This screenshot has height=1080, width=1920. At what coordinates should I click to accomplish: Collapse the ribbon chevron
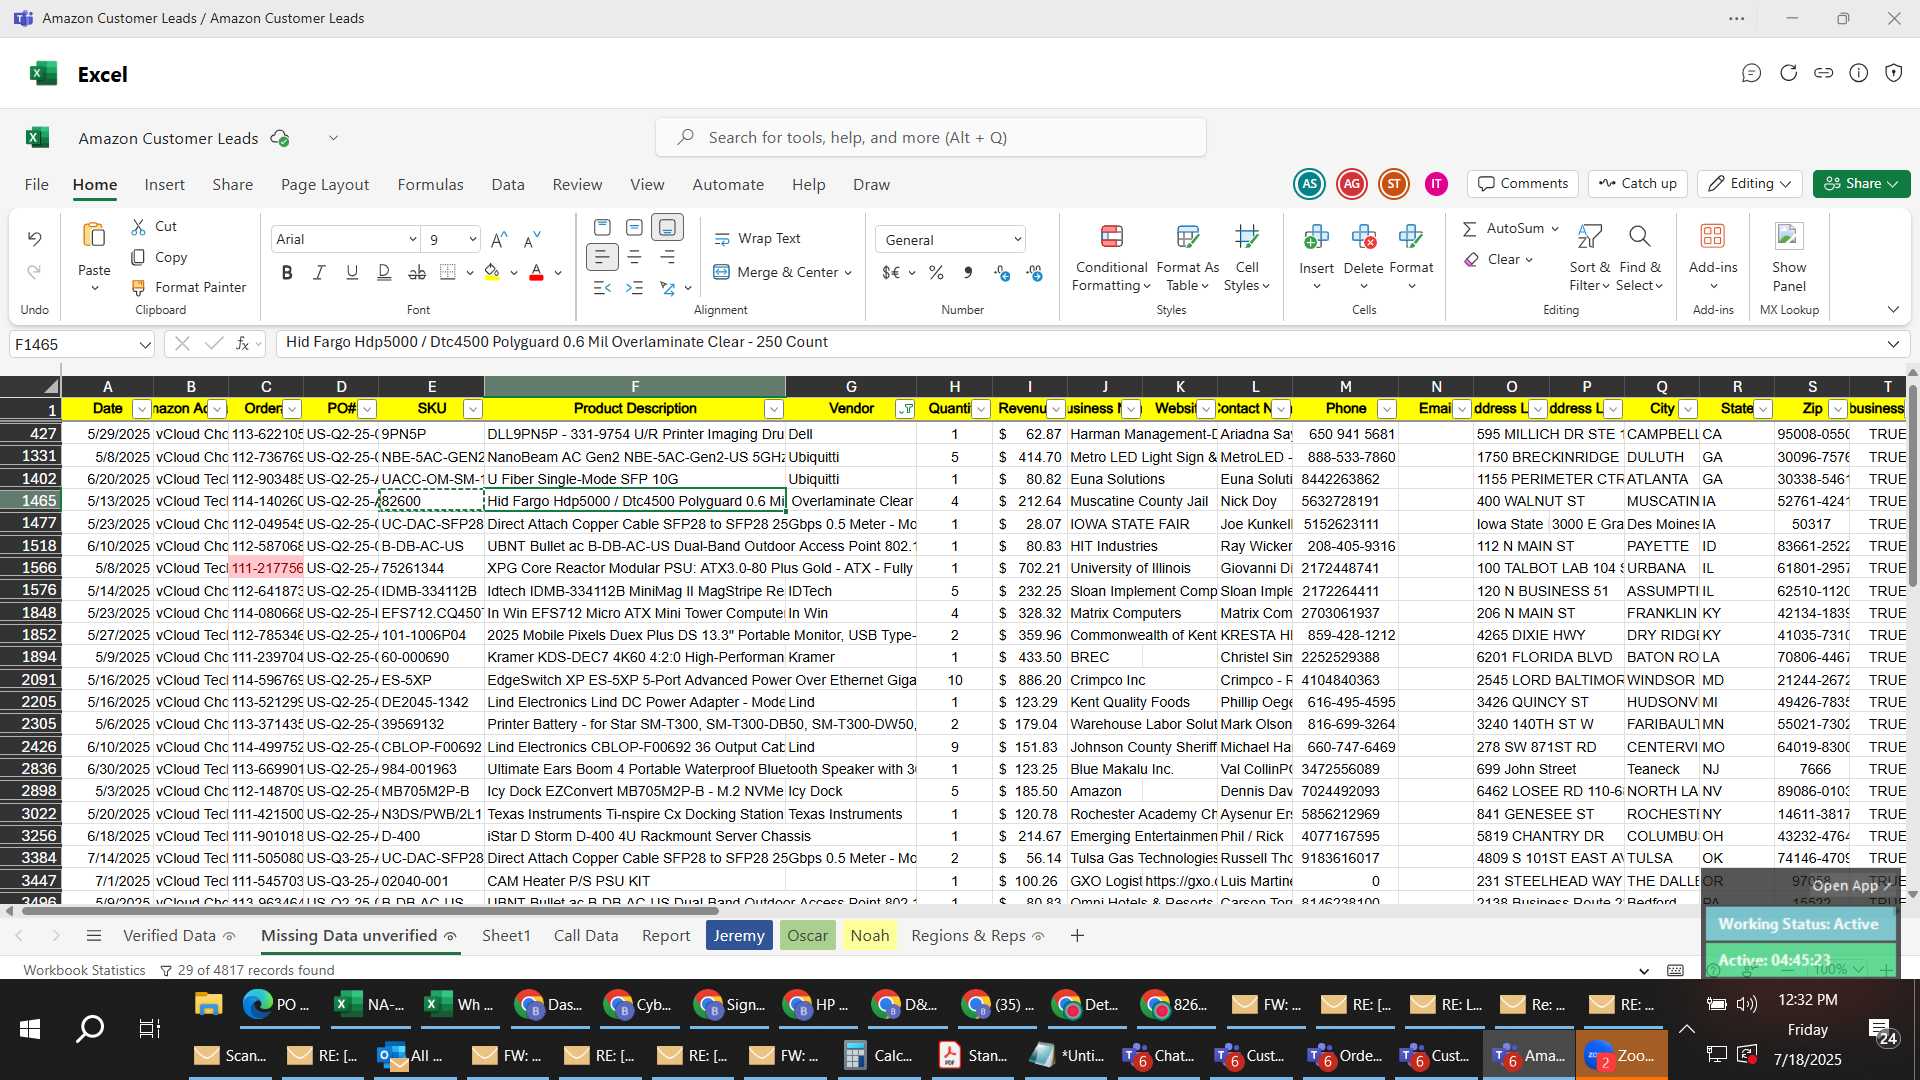click(1893, 310)
